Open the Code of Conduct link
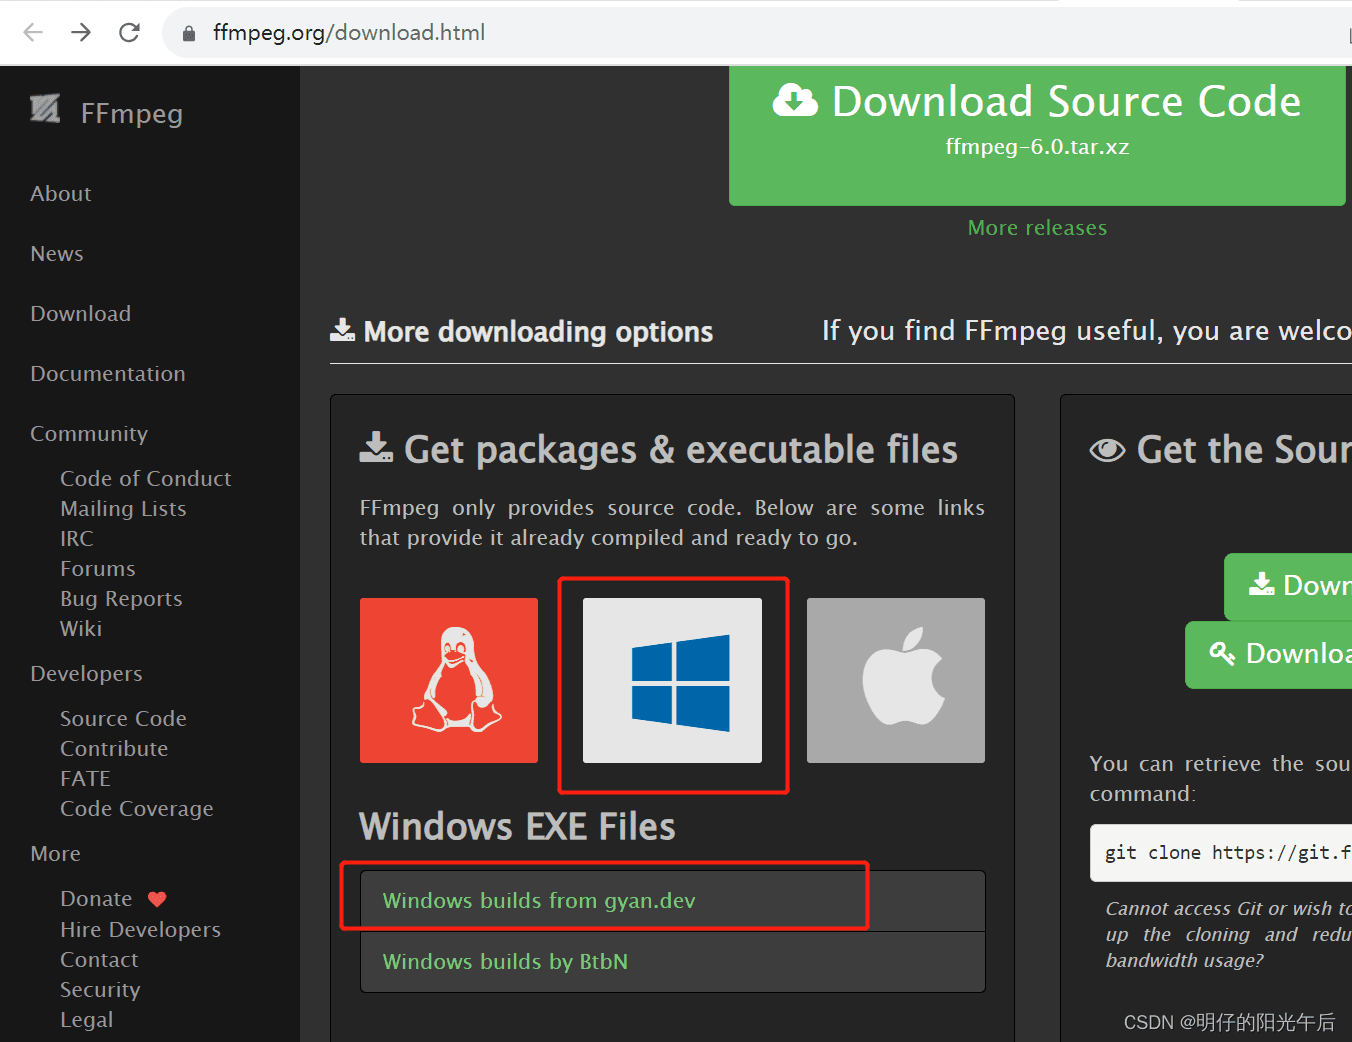The width and height of the screenshot is (1352, 1042). pyautogui.click(x=146, y=479)
